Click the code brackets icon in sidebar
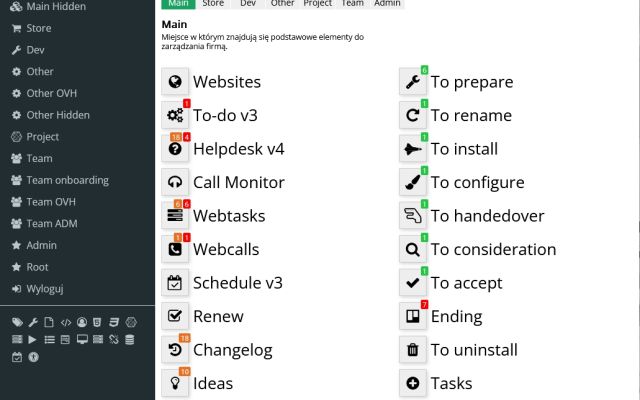Image resolution: width=640 pixels, height=400 pixels. coord(66,323)
